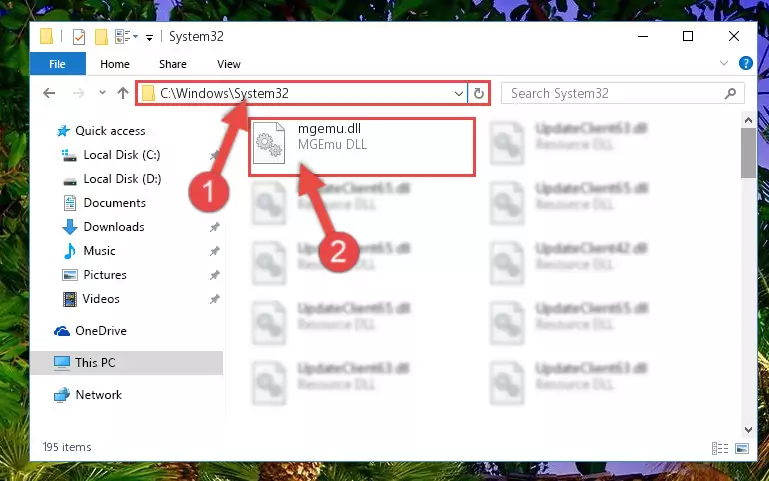This screenshot has height=481, width=769.
Task: Click the address bar path C:\Windows\System32
Action: click(224, 93)
